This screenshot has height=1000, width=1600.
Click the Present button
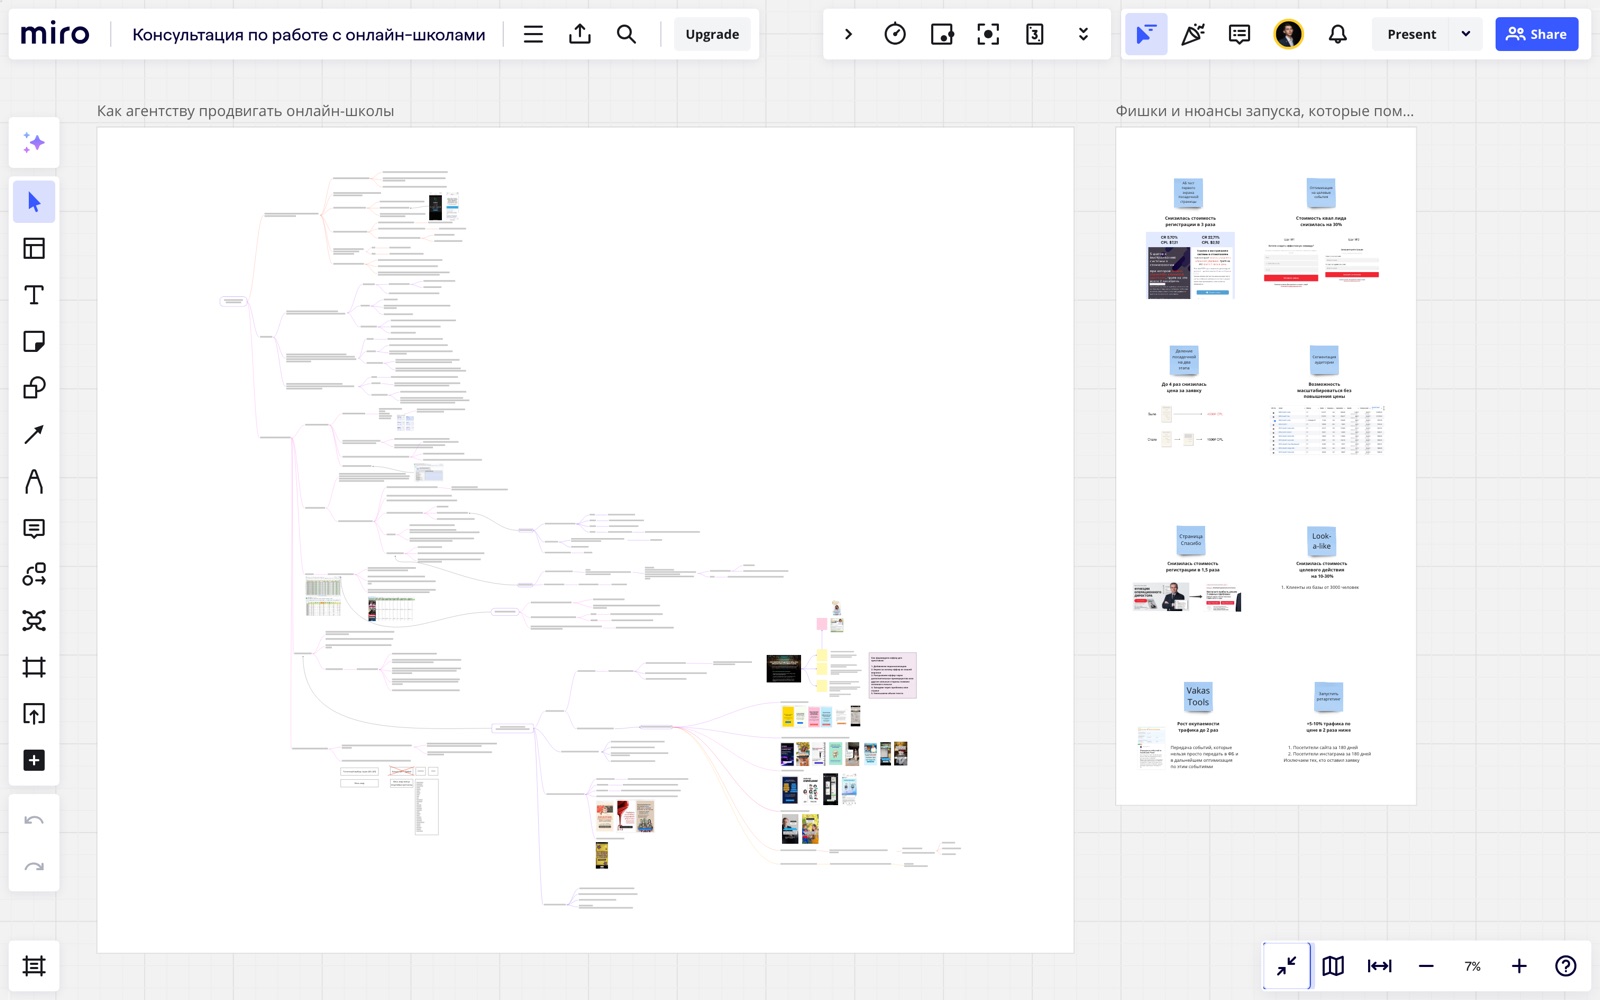pyautogui.click(x=1411, y=34)
